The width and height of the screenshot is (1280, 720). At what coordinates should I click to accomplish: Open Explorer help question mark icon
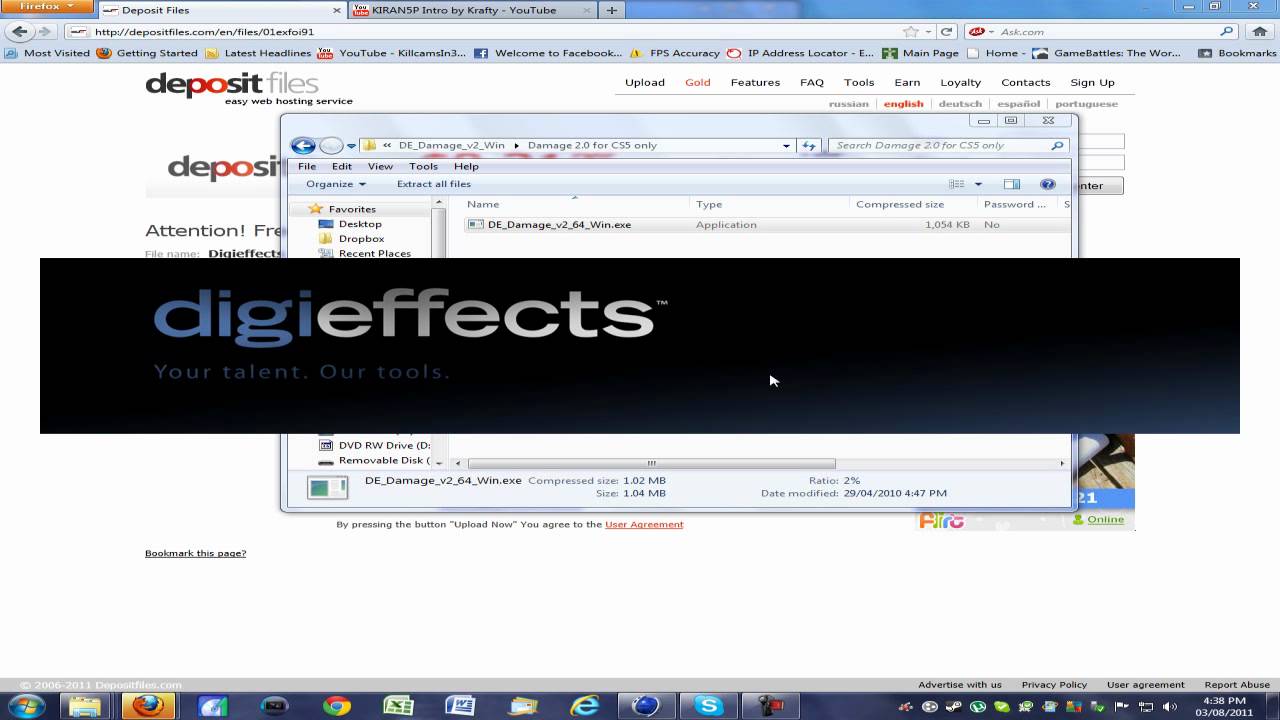coord(1047,184)
